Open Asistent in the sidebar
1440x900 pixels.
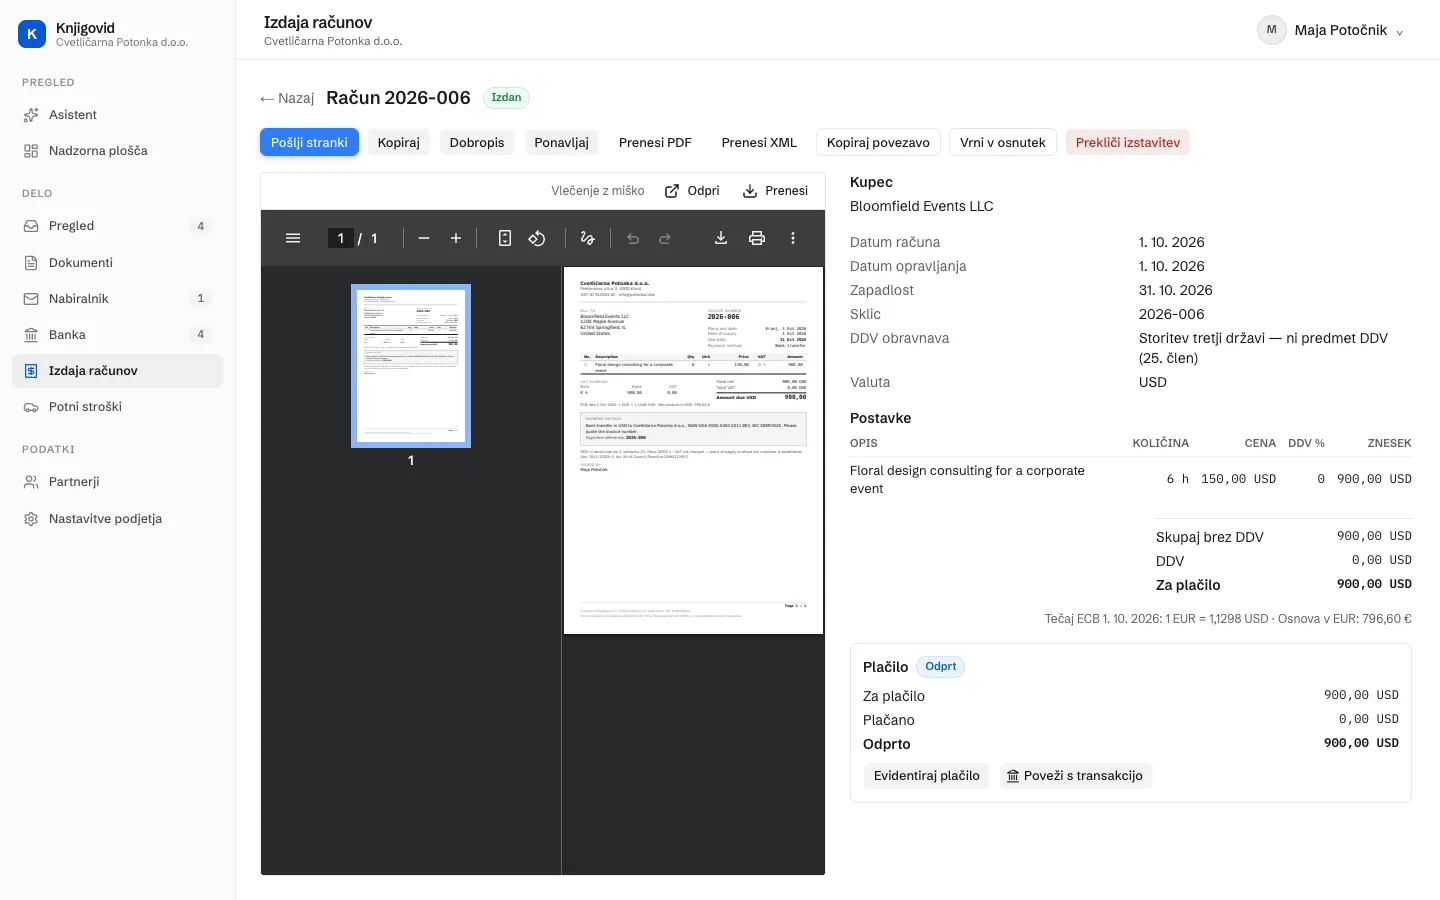(118, 115)
